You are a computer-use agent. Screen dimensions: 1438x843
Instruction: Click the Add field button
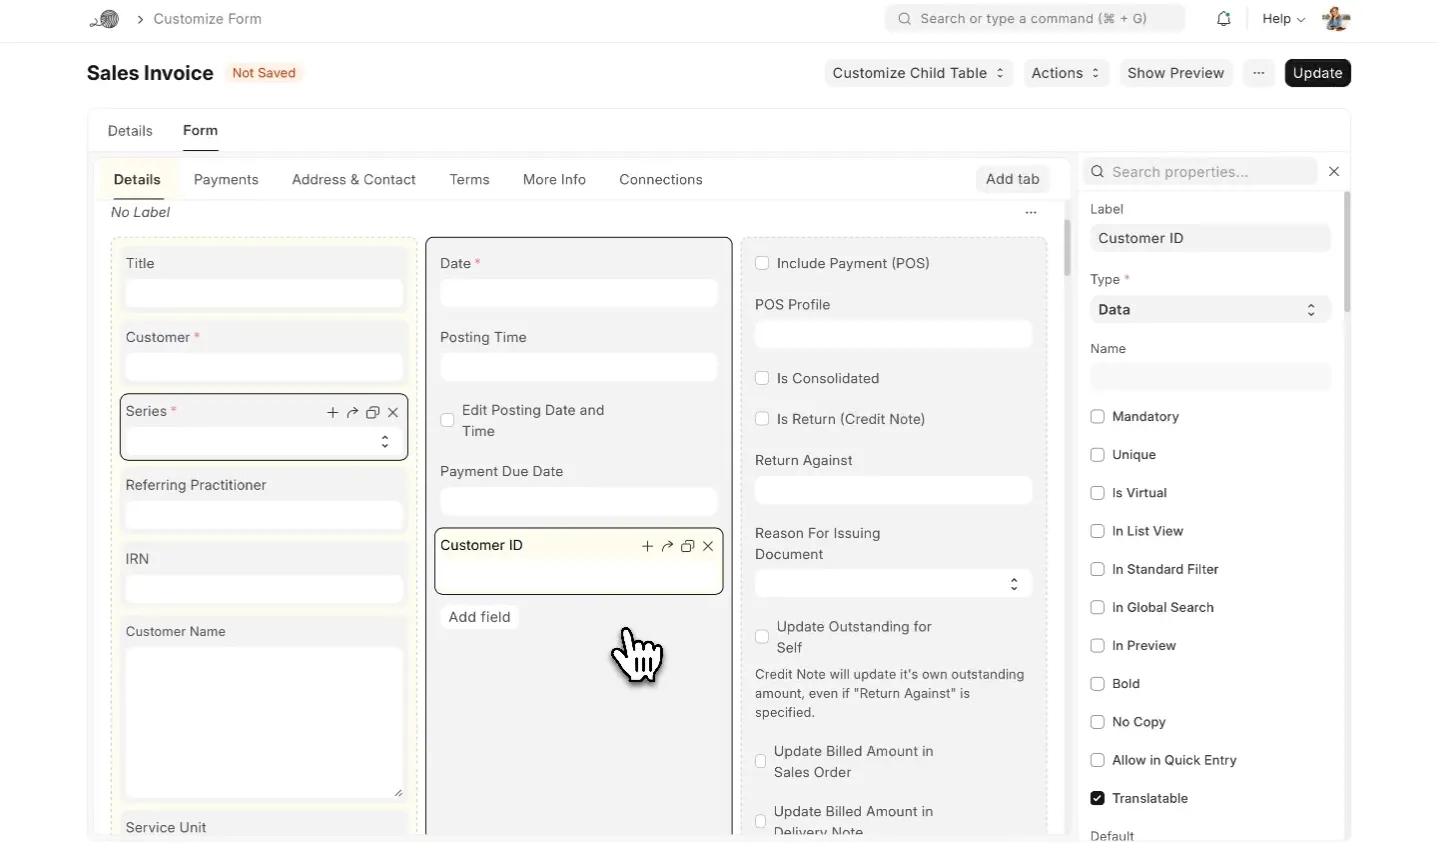coord(479,617)
